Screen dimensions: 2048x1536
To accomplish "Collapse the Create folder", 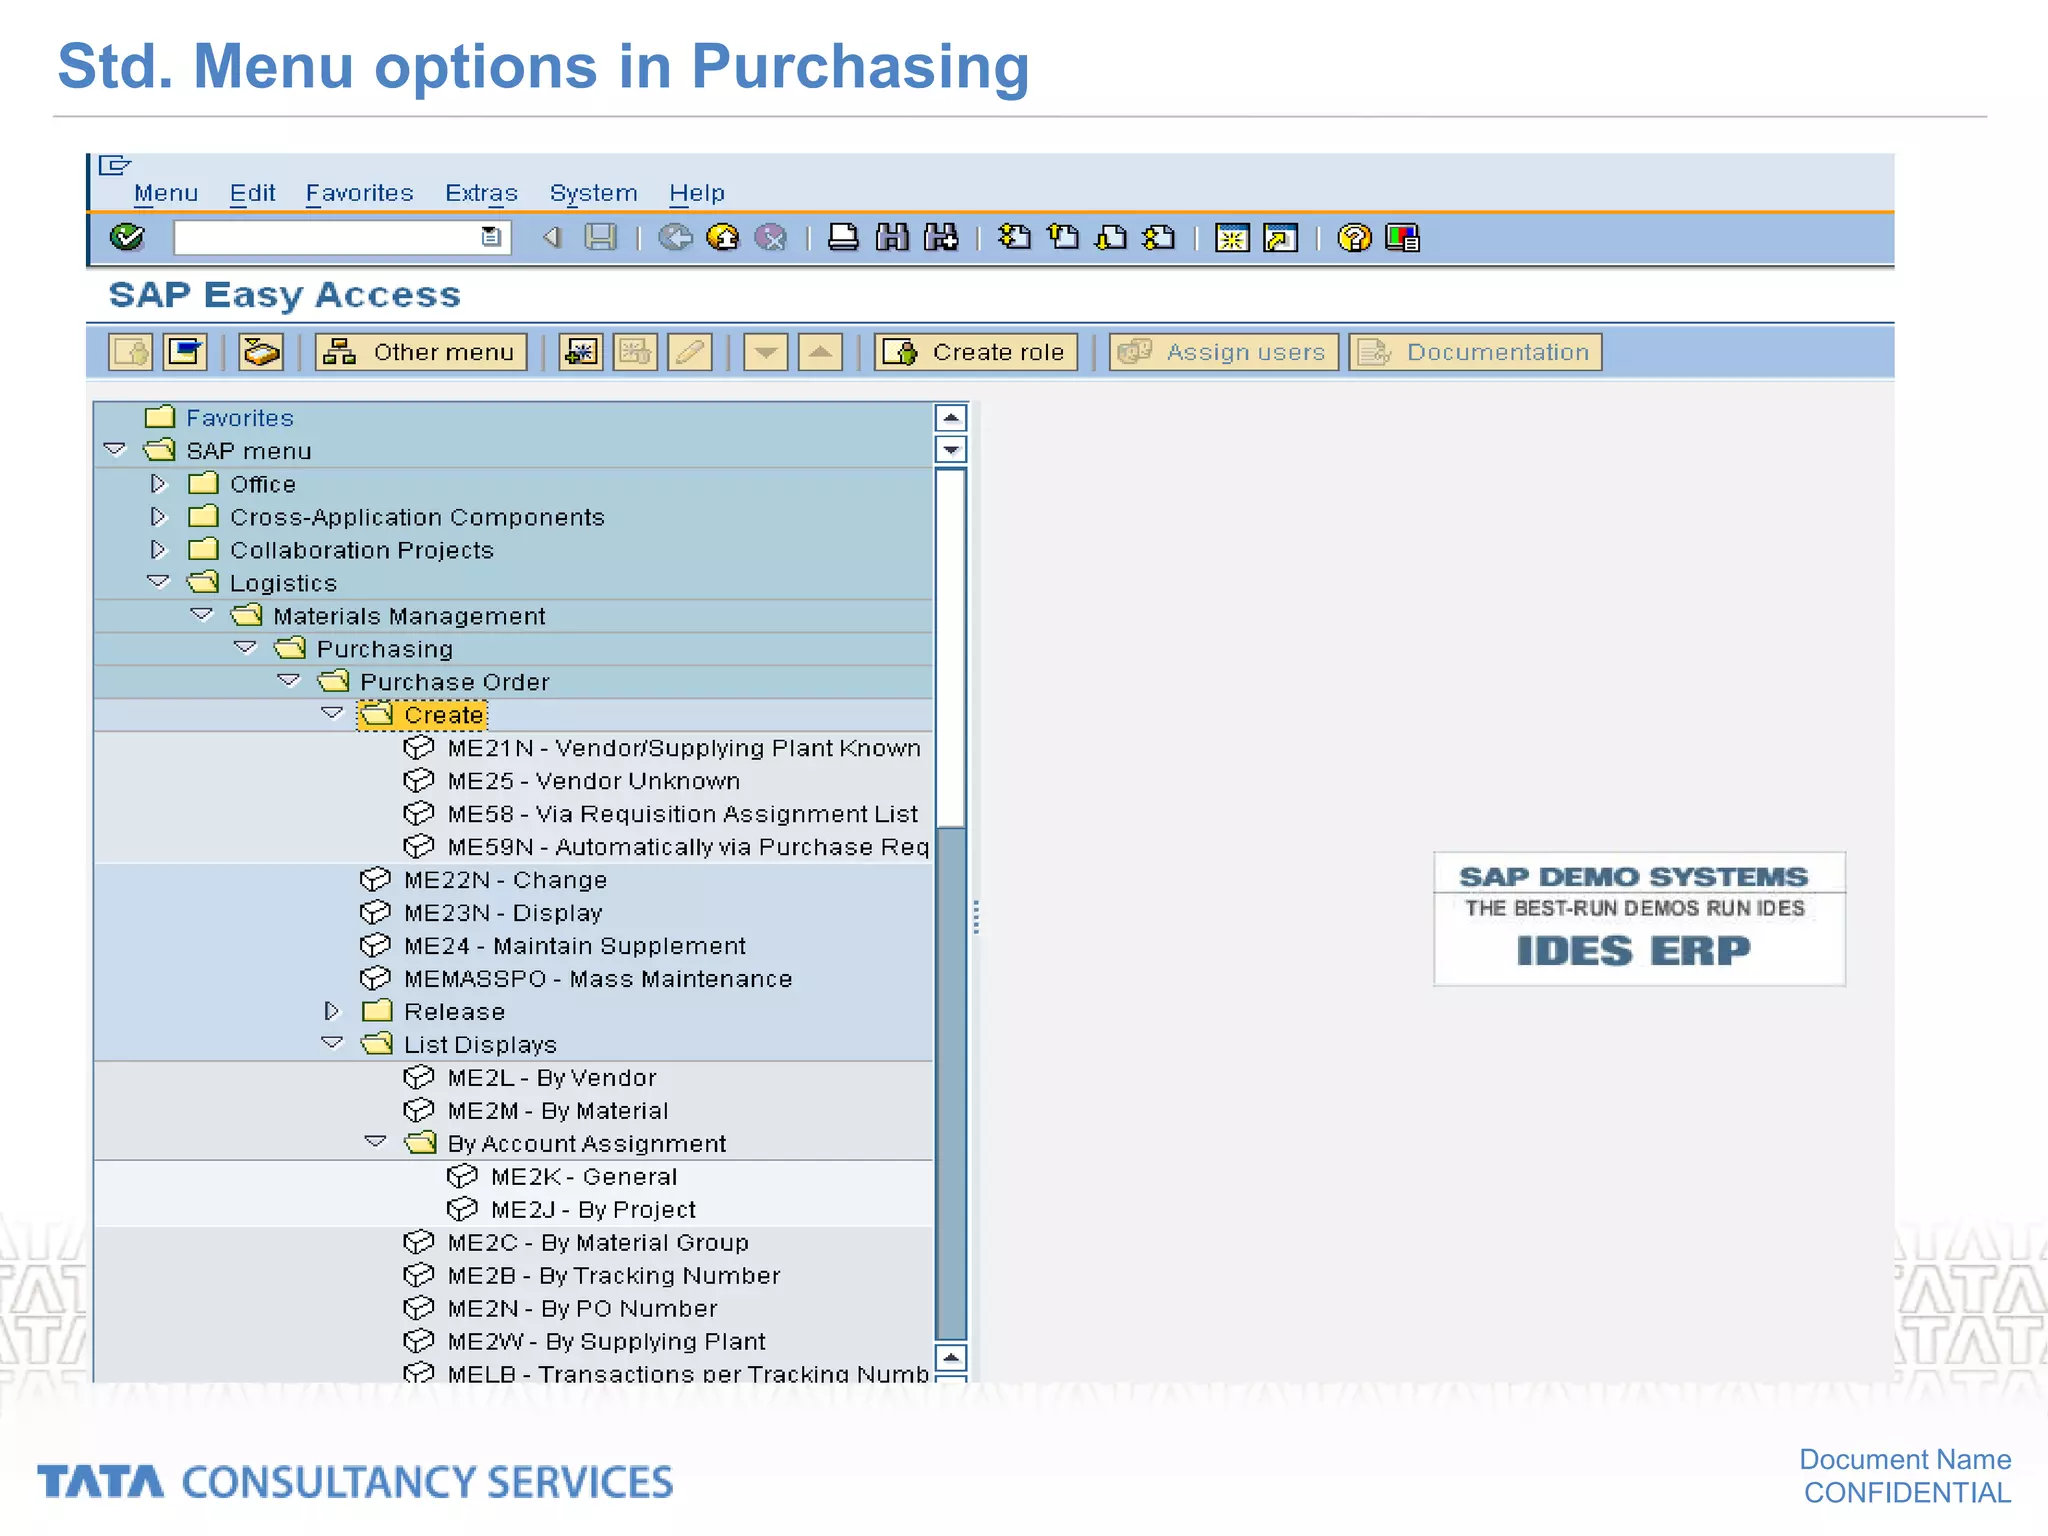I will click(332, 713).
